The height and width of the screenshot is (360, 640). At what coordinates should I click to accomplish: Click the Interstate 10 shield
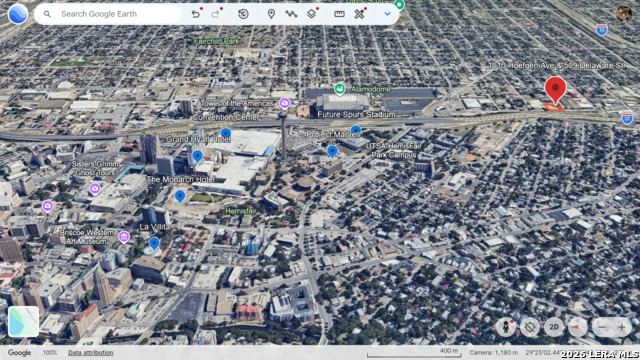(602, 30)
